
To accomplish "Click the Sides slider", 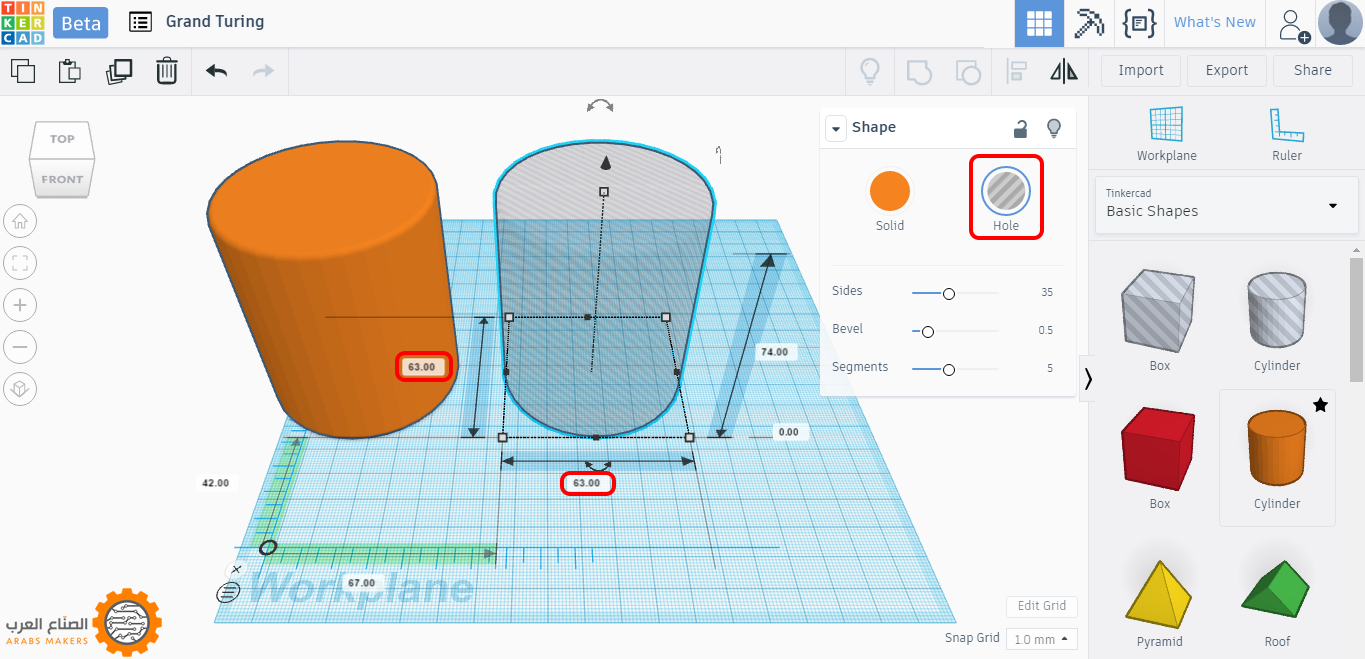I will click(954, 293).
